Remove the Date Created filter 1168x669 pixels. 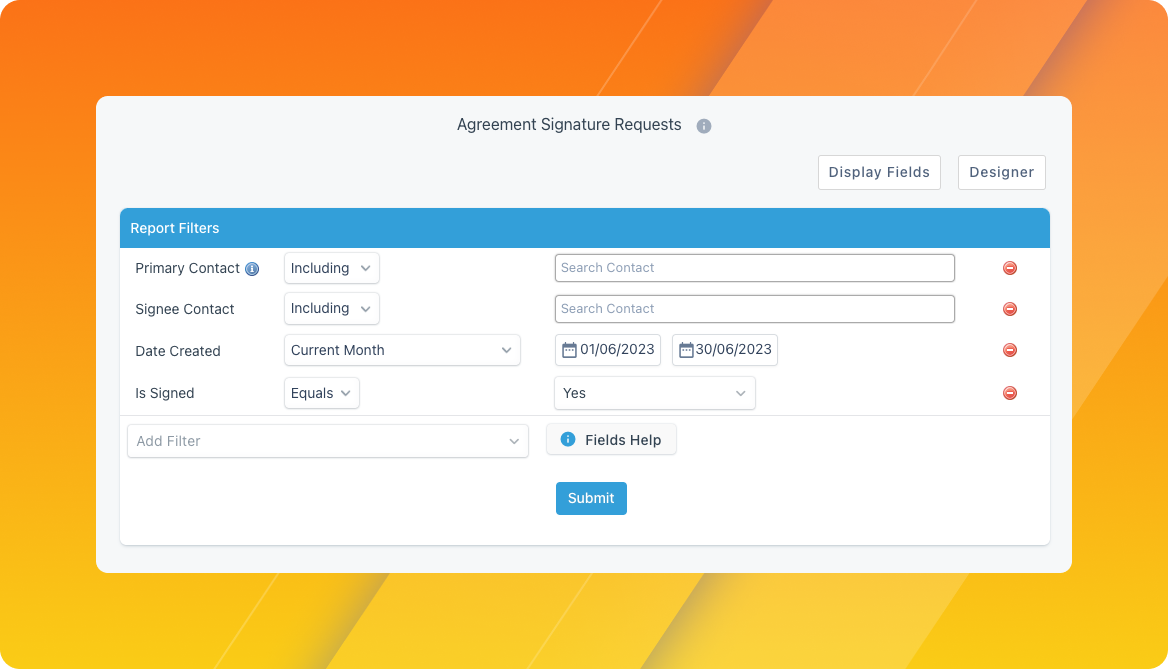pyautogui.click(x=1010, y=350)
